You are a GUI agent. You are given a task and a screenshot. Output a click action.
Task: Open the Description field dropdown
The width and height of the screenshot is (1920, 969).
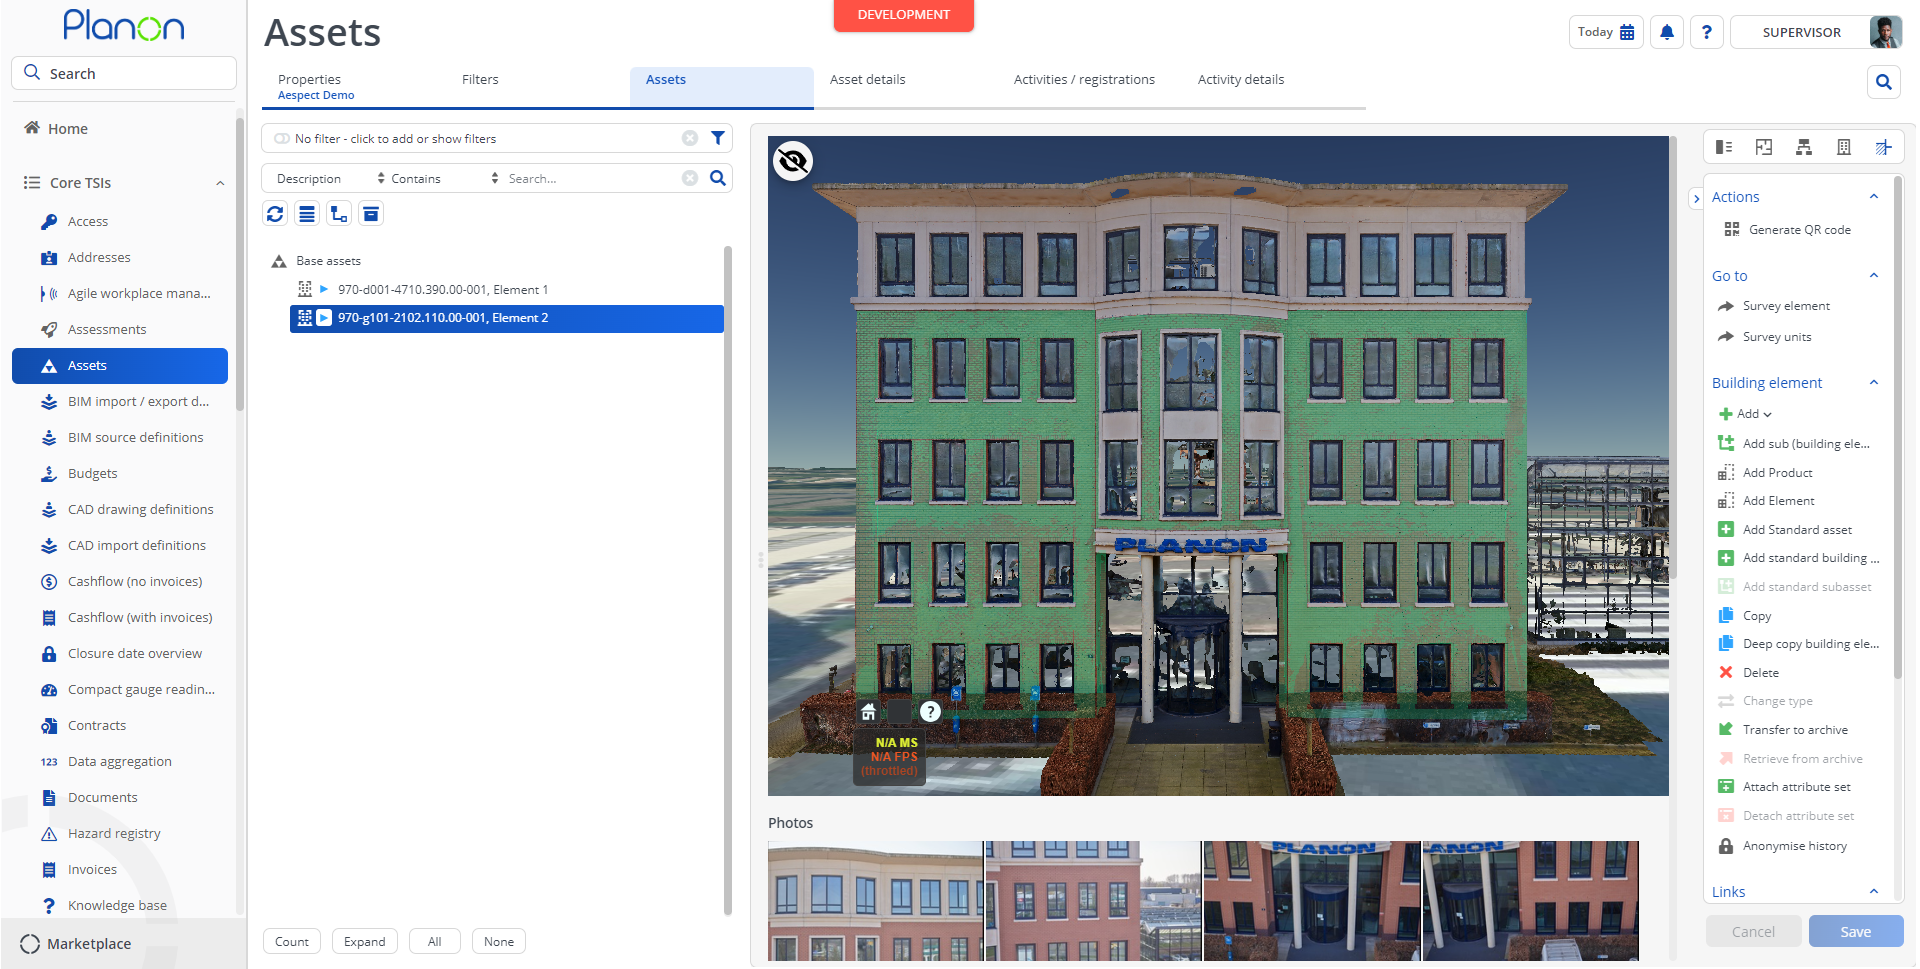(x=330, y=178)
